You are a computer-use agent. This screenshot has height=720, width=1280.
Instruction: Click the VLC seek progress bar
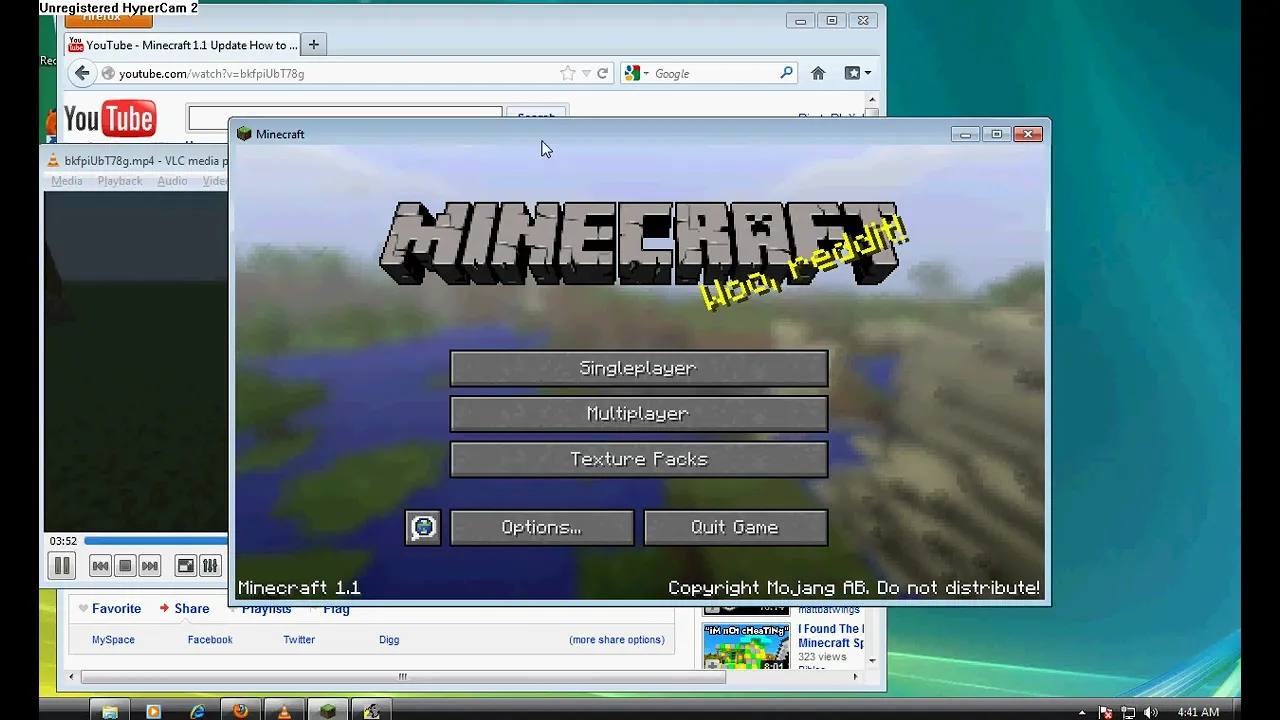click(x=155, y=541)
